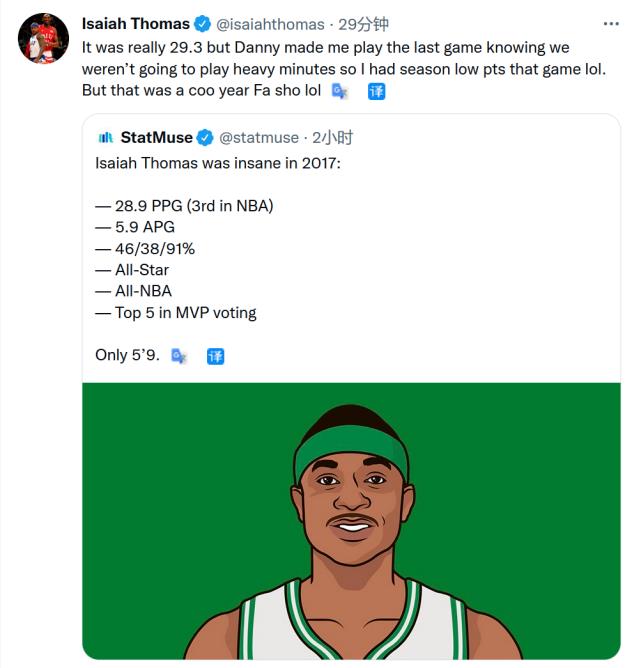Click the StatMuse logo icon
The image size is (632, 668).
pos(104,137)
